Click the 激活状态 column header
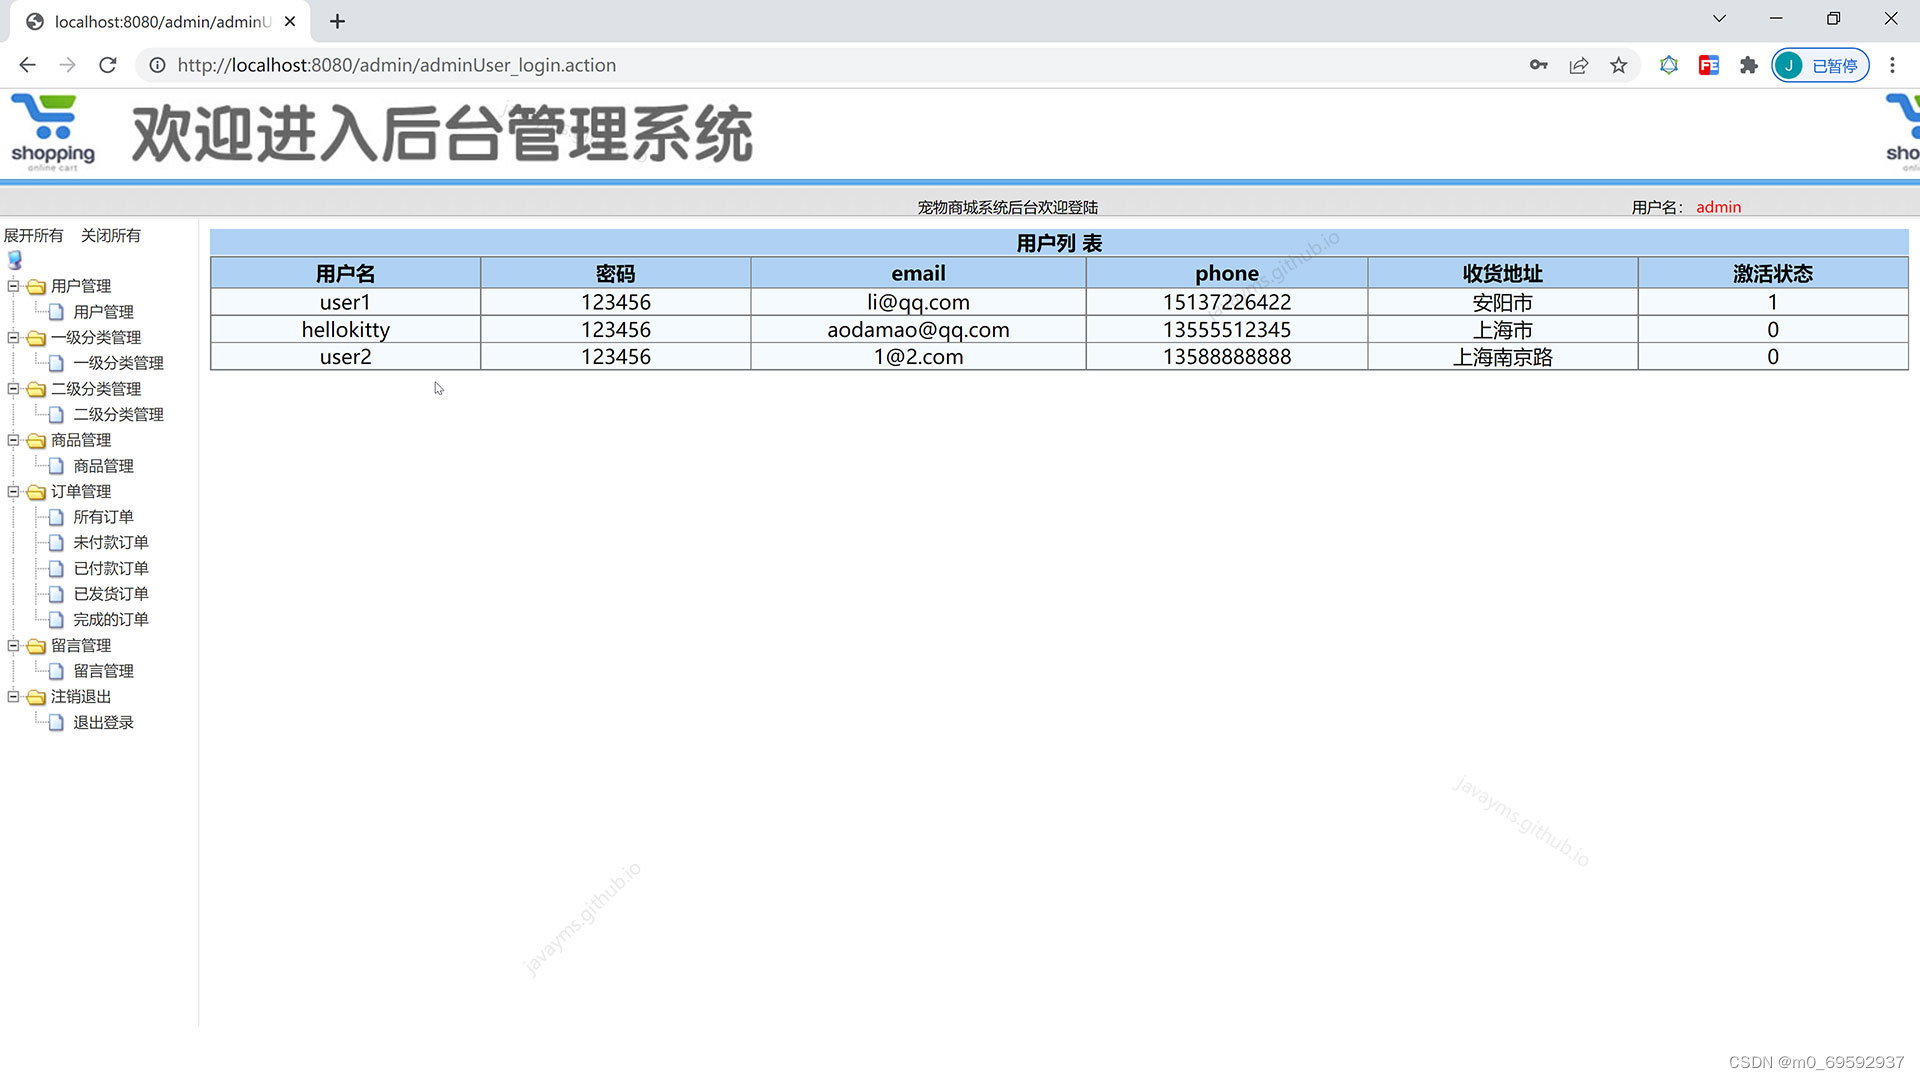1920x1080 pixels. (x=1773, y=273)
